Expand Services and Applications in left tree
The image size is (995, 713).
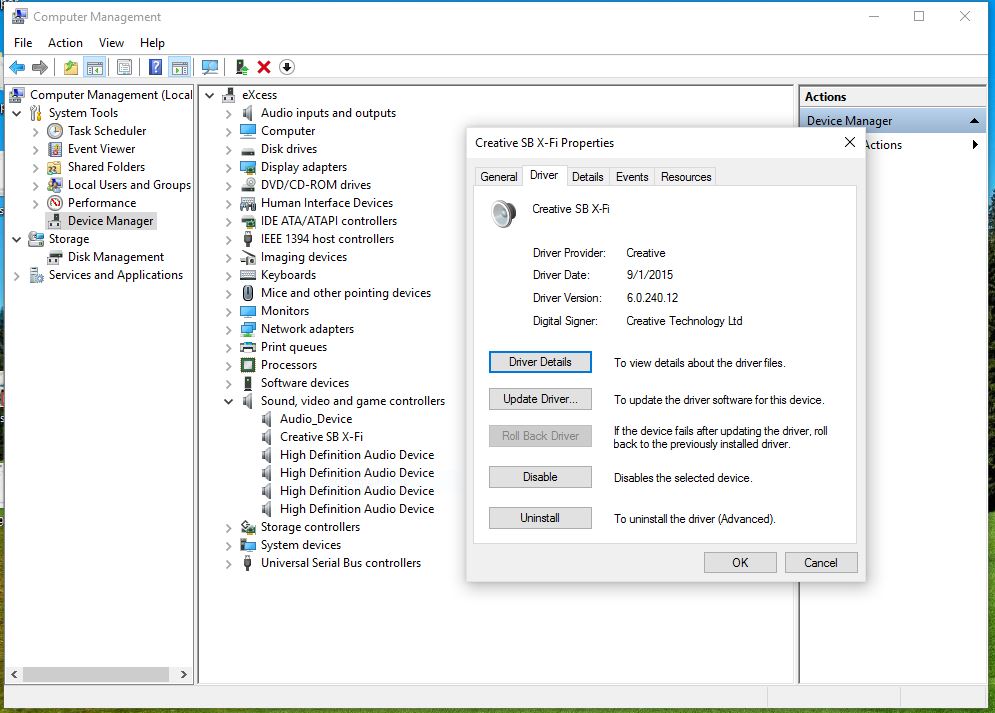point(17,275)
